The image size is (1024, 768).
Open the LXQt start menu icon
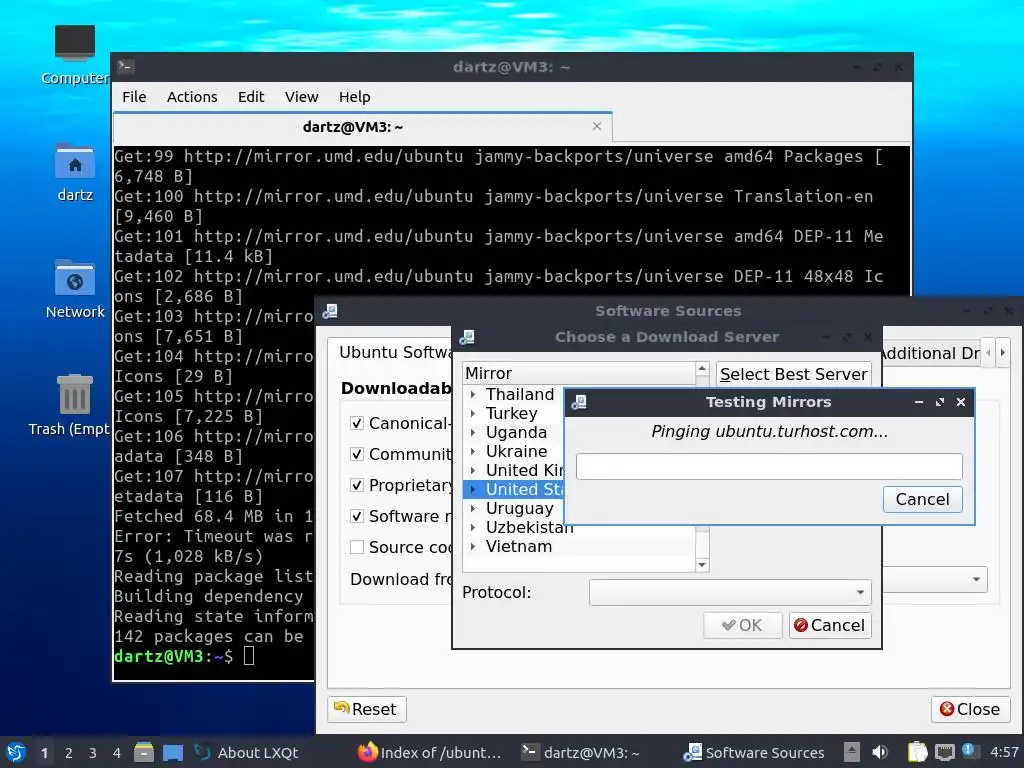pos(16,752)
